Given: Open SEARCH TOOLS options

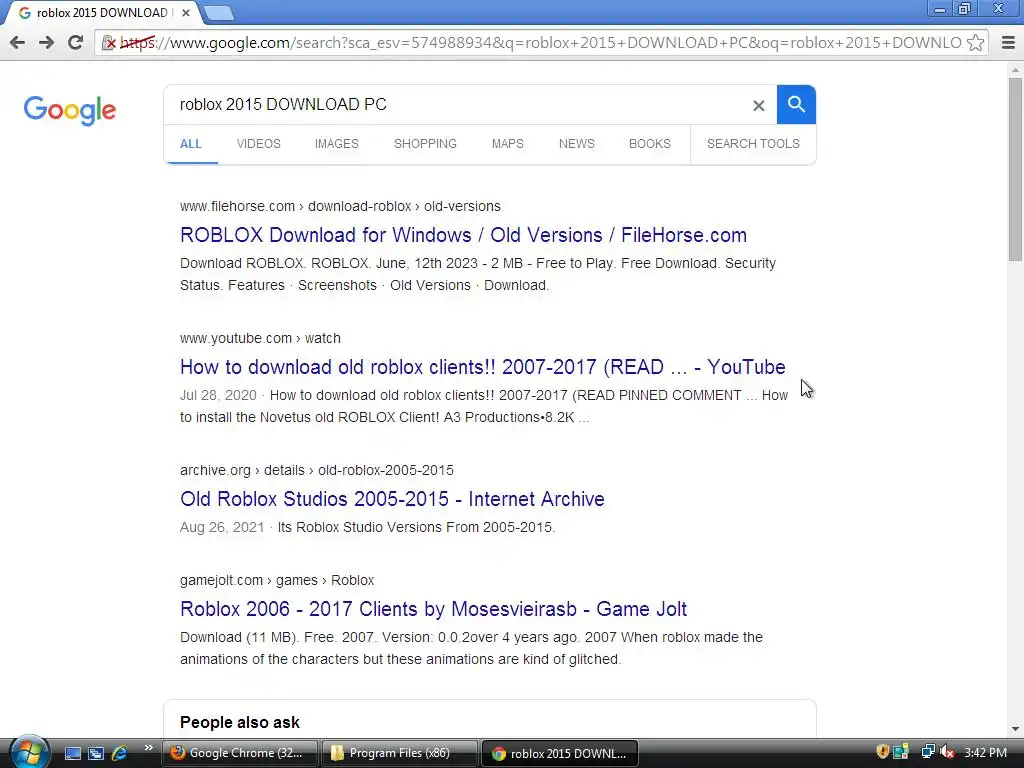Looking at the screenshot, I should (x=753, y=144).
